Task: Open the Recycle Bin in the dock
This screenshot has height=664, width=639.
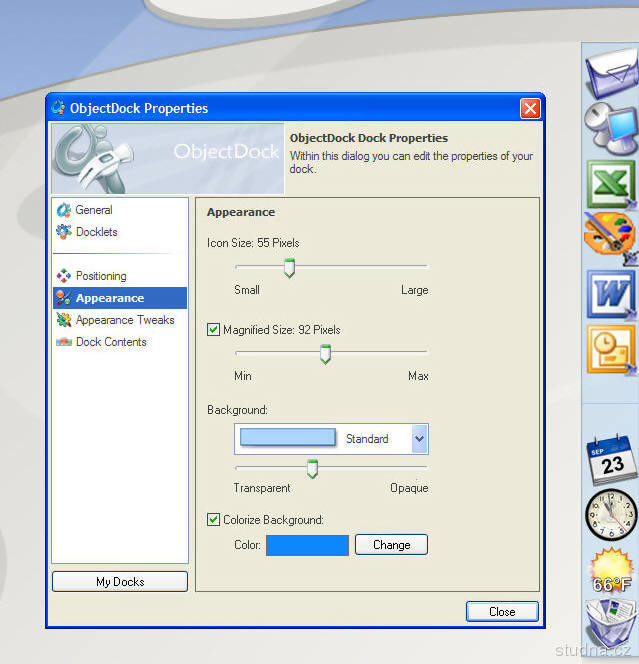Action: 612,626
